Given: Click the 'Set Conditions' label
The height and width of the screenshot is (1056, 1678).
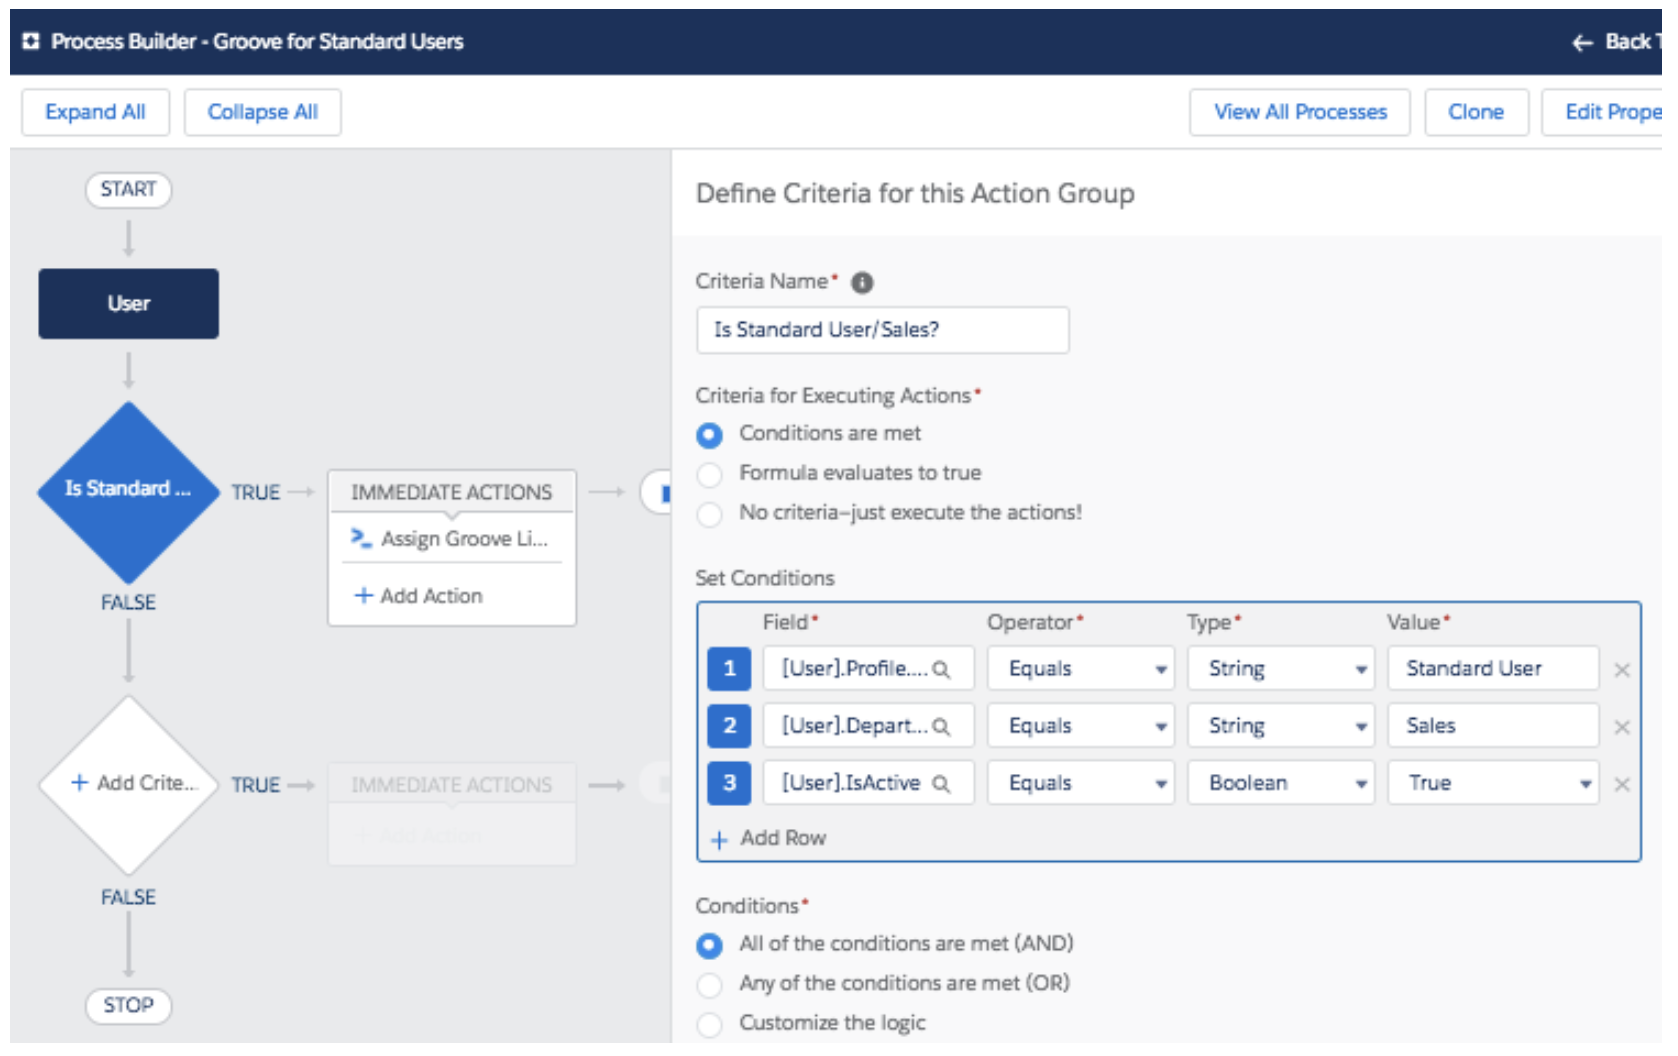Looking at the screenshot, I should (765, 578).
